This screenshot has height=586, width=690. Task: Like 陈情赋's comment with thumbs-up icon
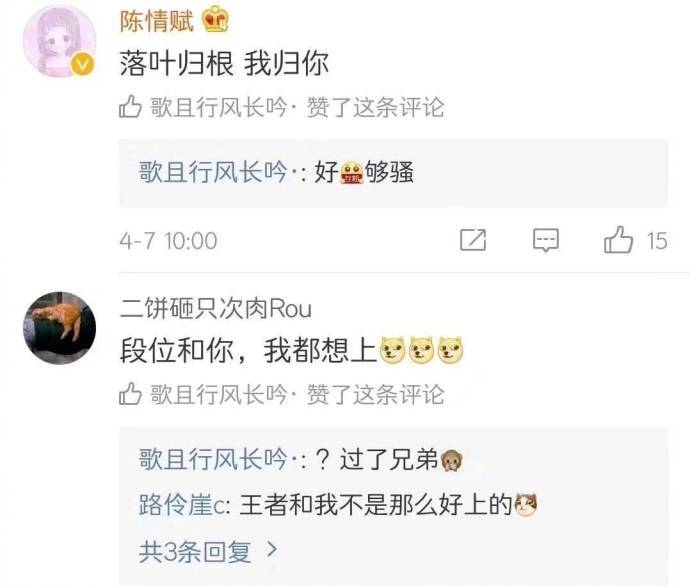tap(618, 240)
